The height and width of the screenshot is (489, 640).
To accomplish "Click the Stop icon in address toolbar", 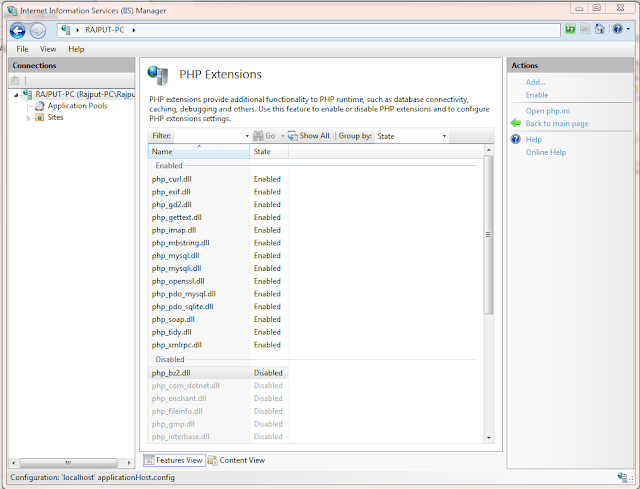I will point(585,29).
